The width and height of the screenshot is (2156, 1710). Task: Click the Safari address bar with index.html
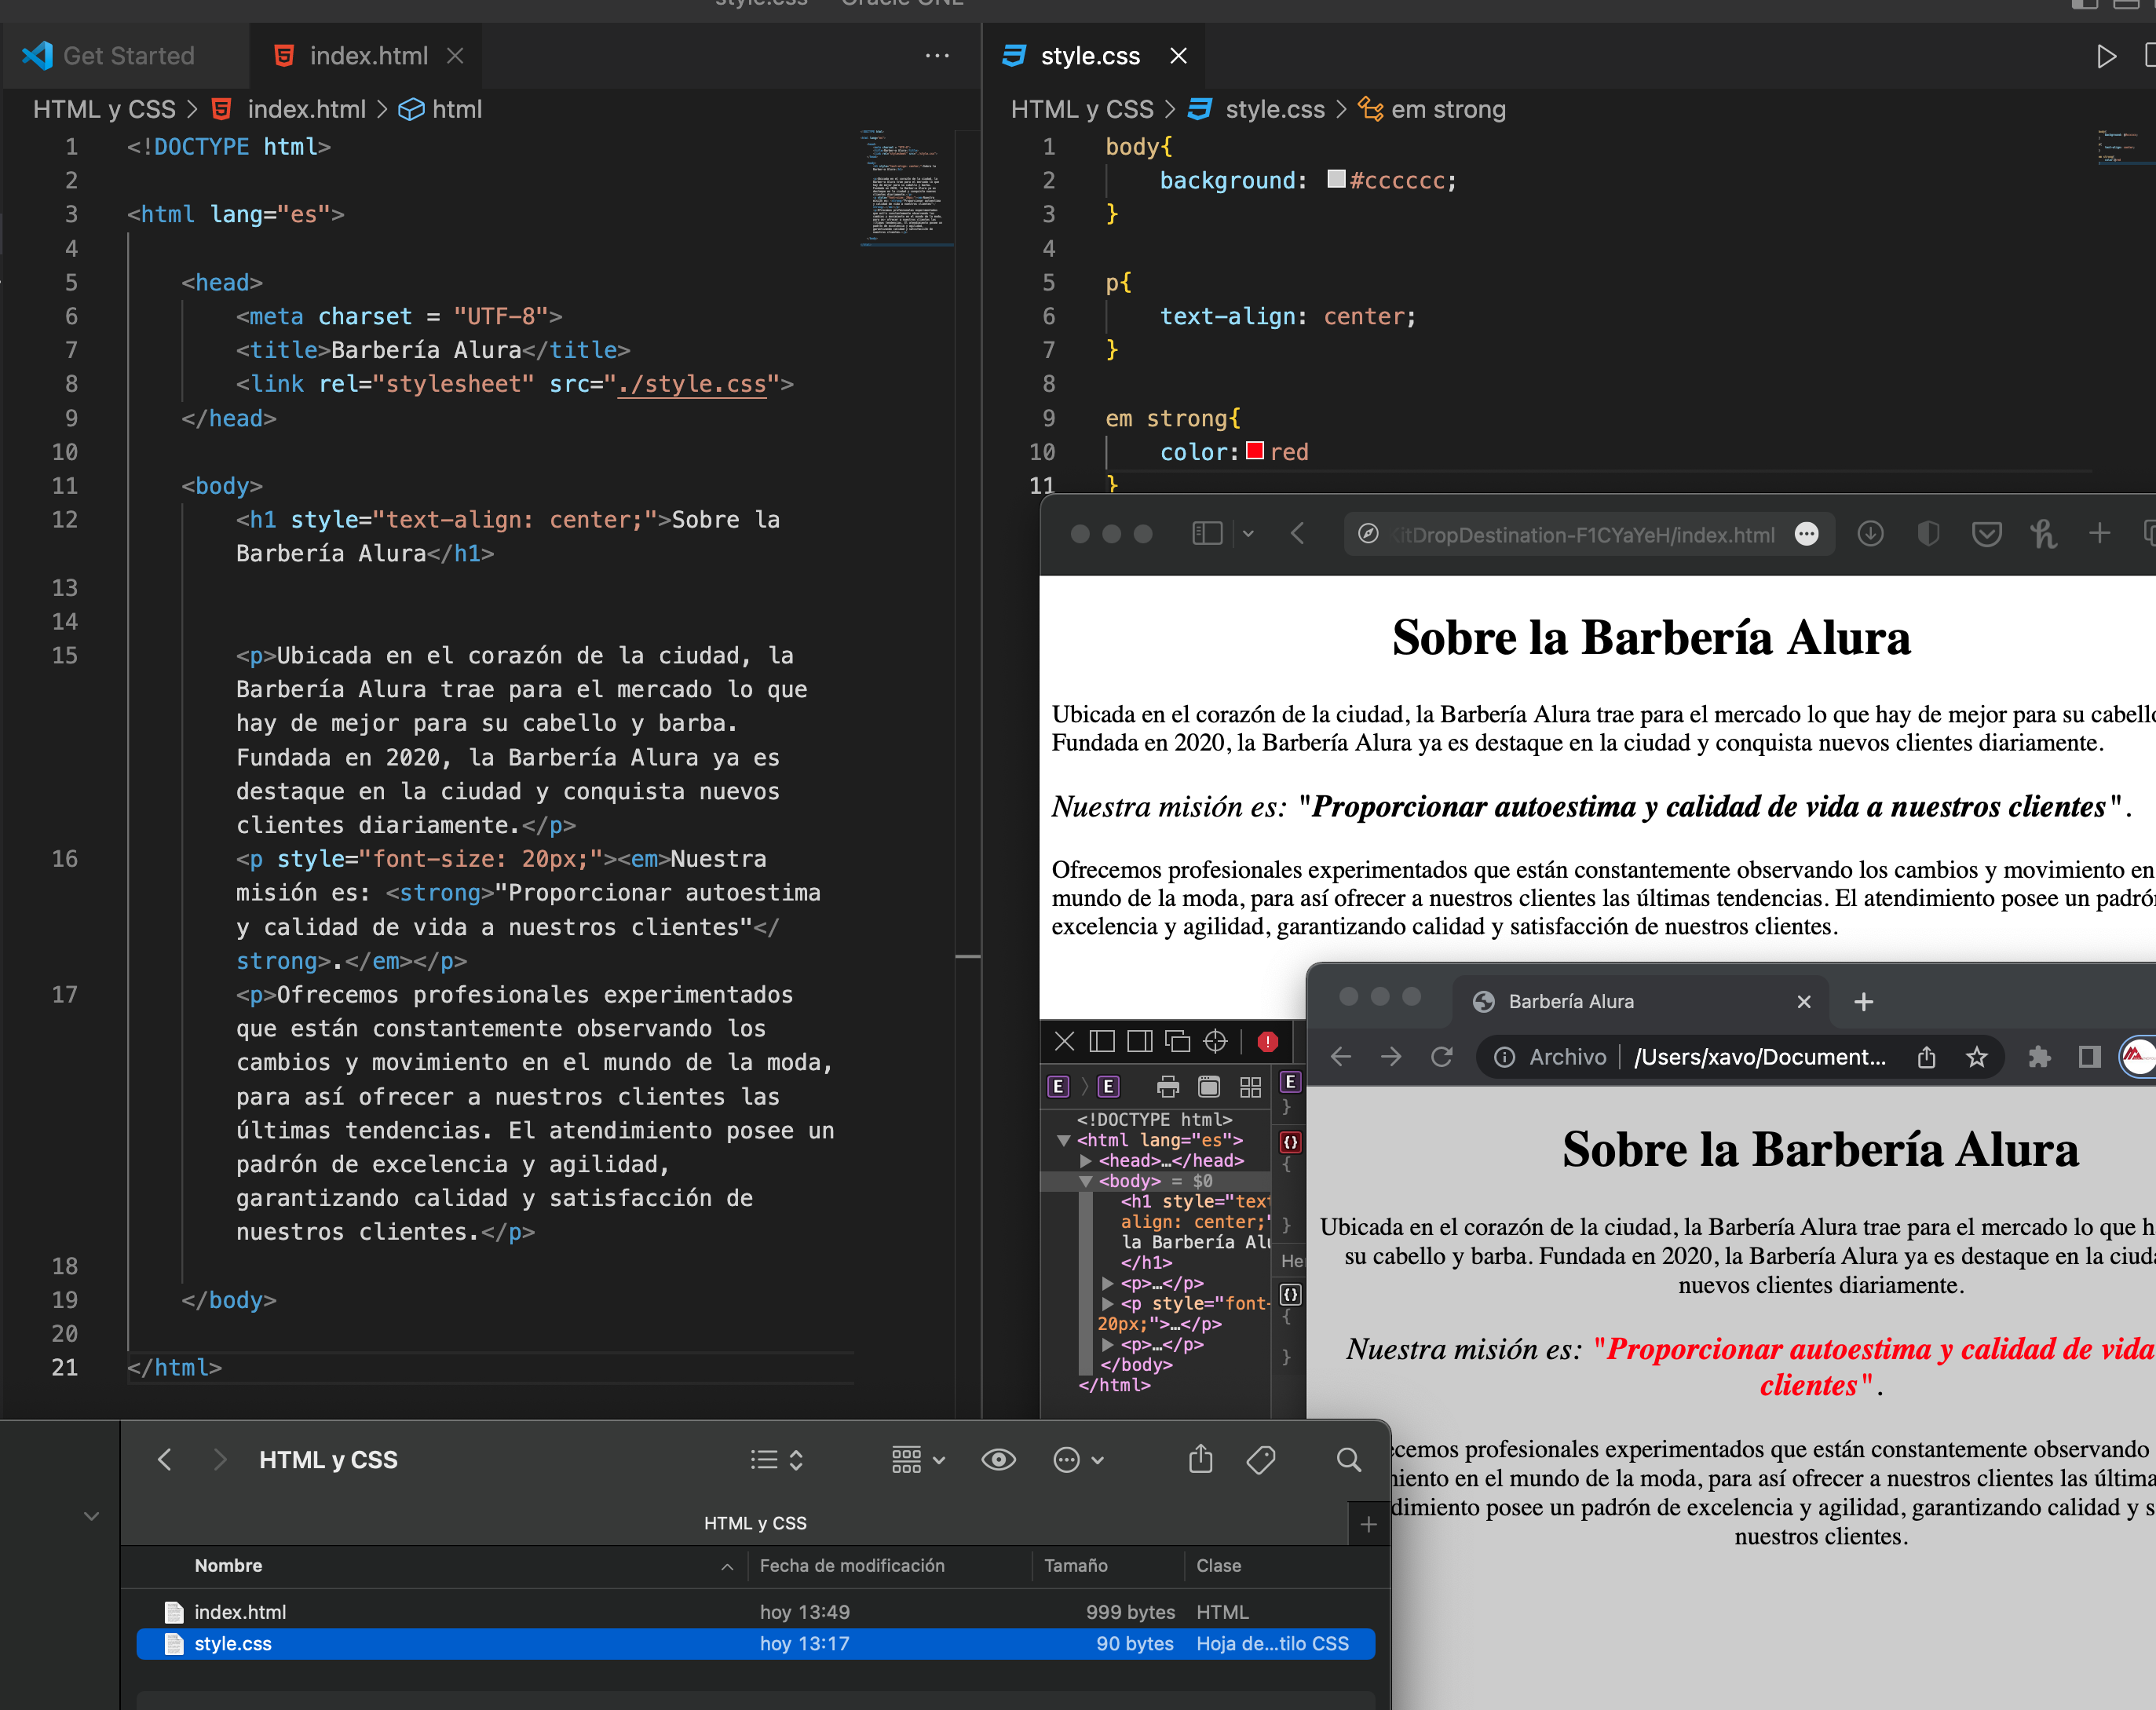[x=1588, y=534]
